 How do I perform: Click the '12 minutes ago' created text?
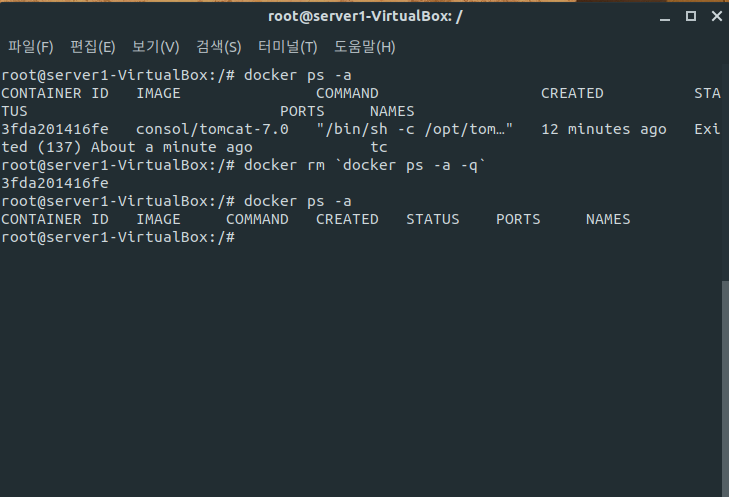coord(603,129)
